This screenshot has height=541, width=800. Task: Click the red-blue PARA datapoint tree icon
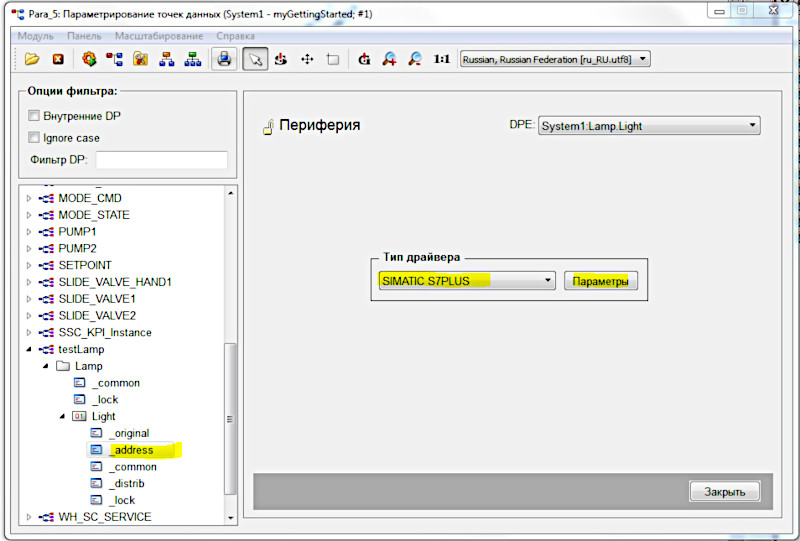(x=114, y=59)
